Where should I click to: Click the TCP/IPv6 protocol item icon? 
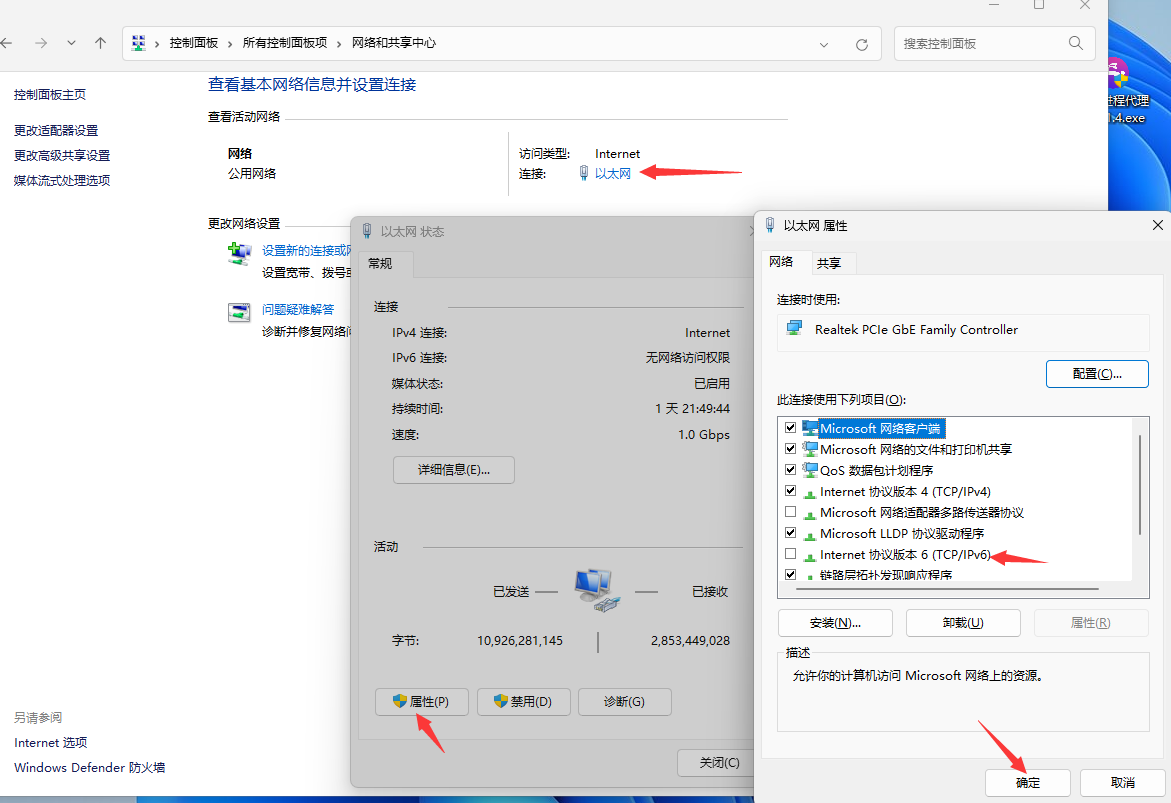coord(810,556)
